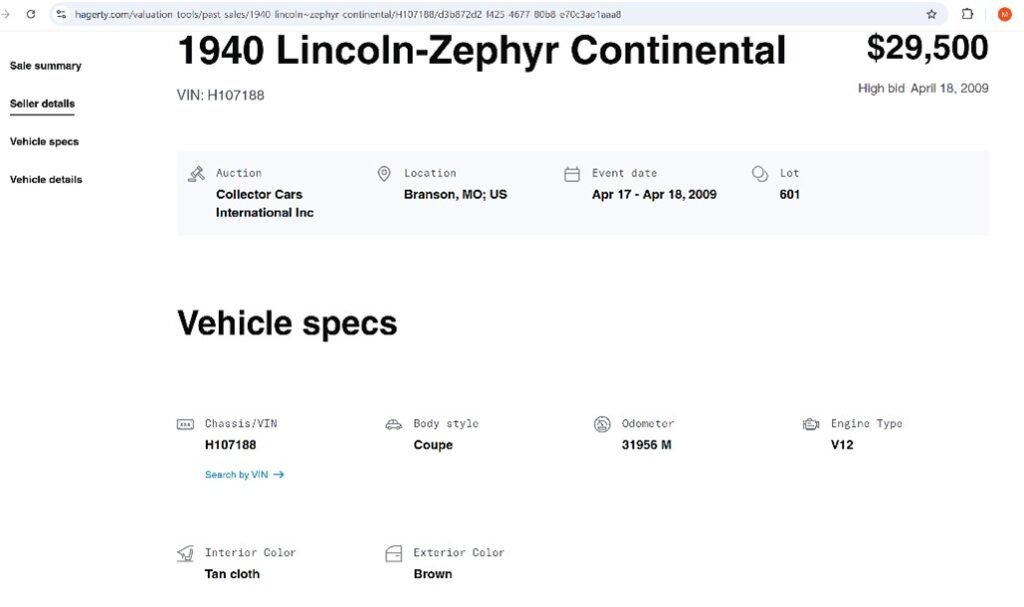Click the engine type icon
The image size is (1024, 607).
[811, 424]
